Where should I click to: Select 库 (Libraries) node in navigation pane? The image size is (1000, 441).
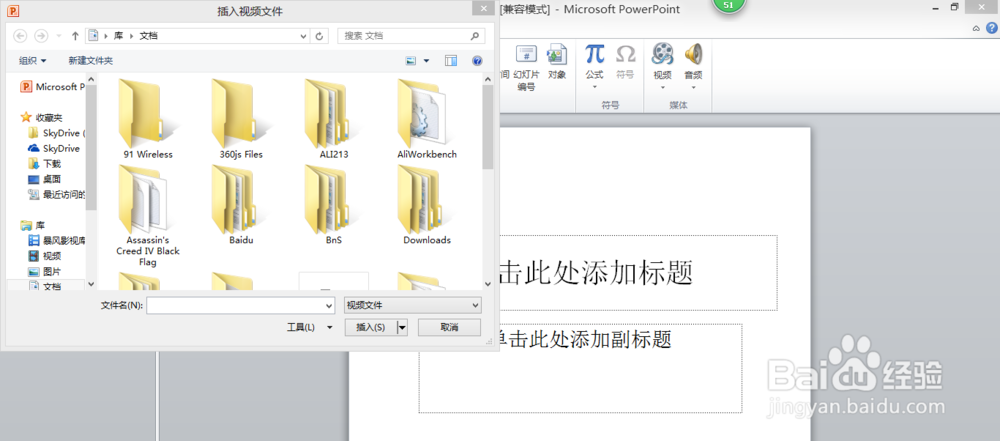(x=33, y=225)
